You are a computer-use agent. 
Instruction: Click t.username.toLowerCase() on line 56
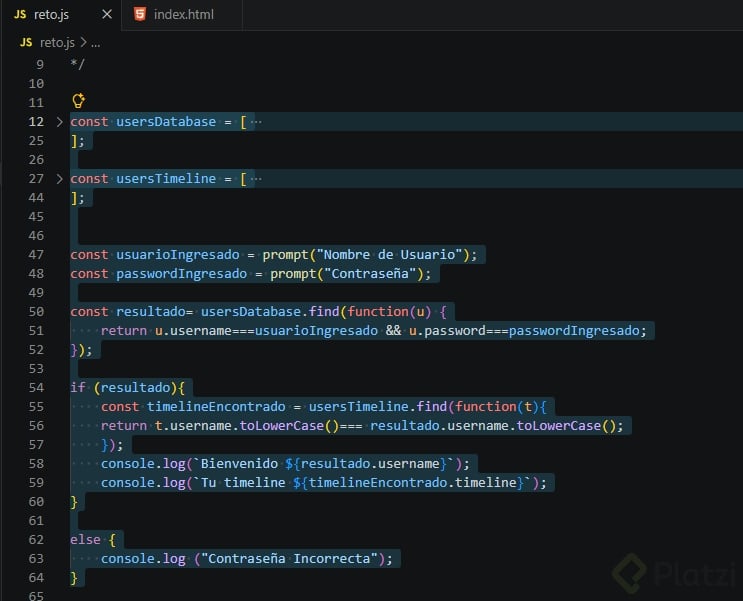coord(247,426)
